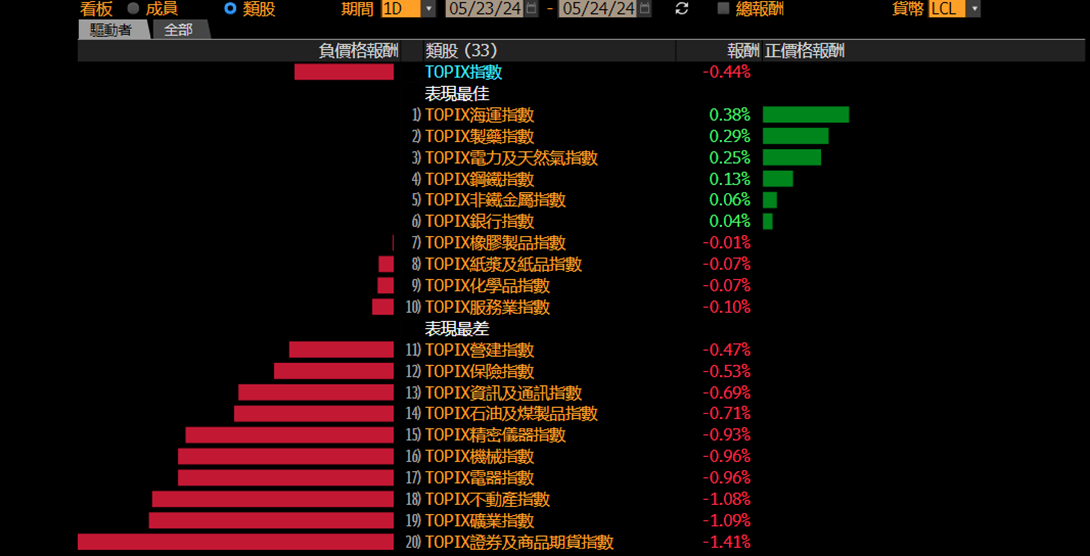Click the red bar for TOPIX指數
Screen dimensions: 1090x556
[344, 72]
